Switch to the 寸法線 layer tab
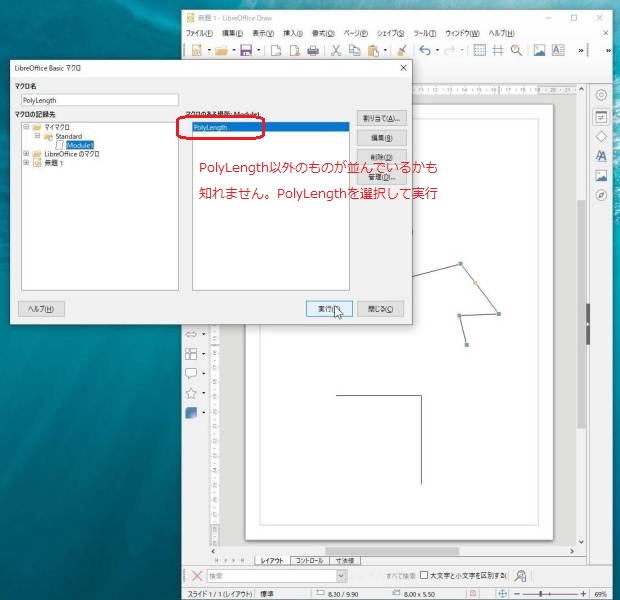The height and width of the screenshot is (600, 620). pos(345,560)
